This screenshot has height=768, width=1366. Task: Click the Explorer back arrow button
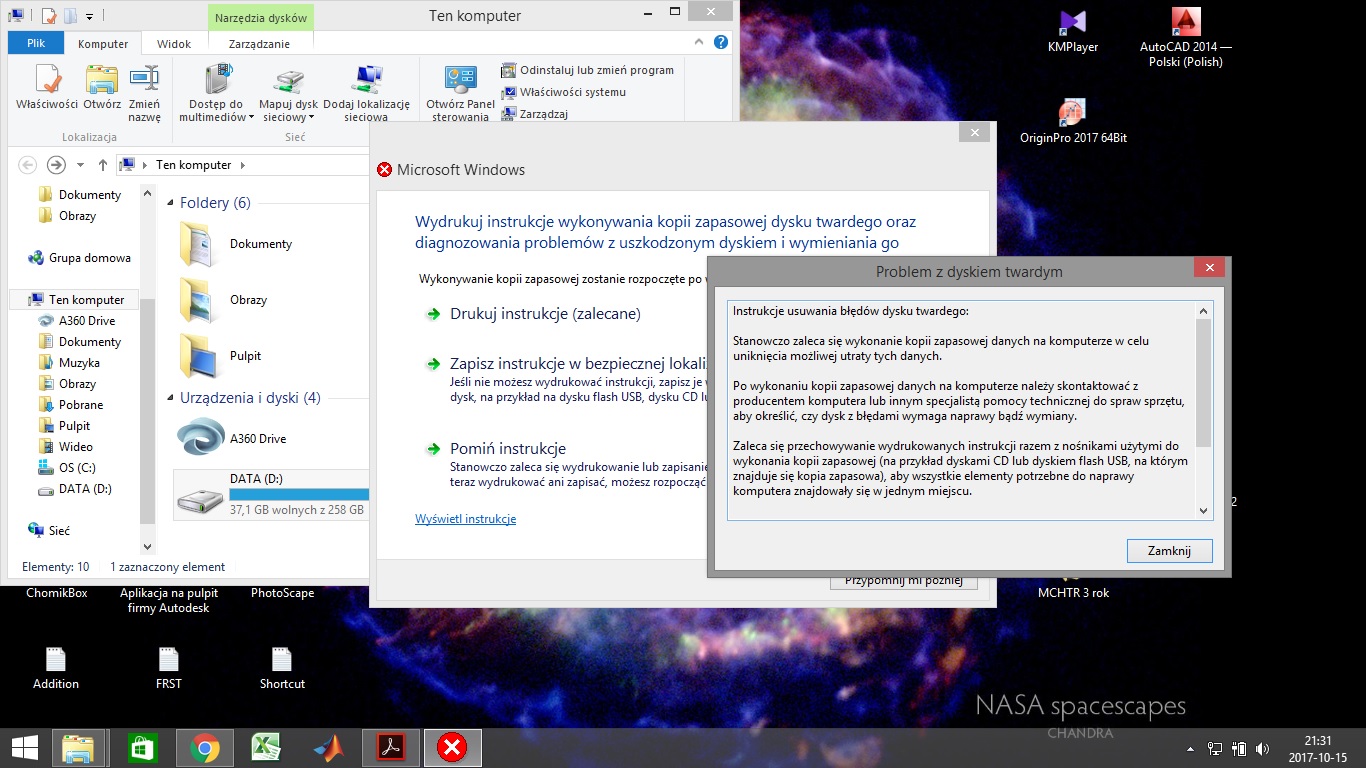(27, 165)
